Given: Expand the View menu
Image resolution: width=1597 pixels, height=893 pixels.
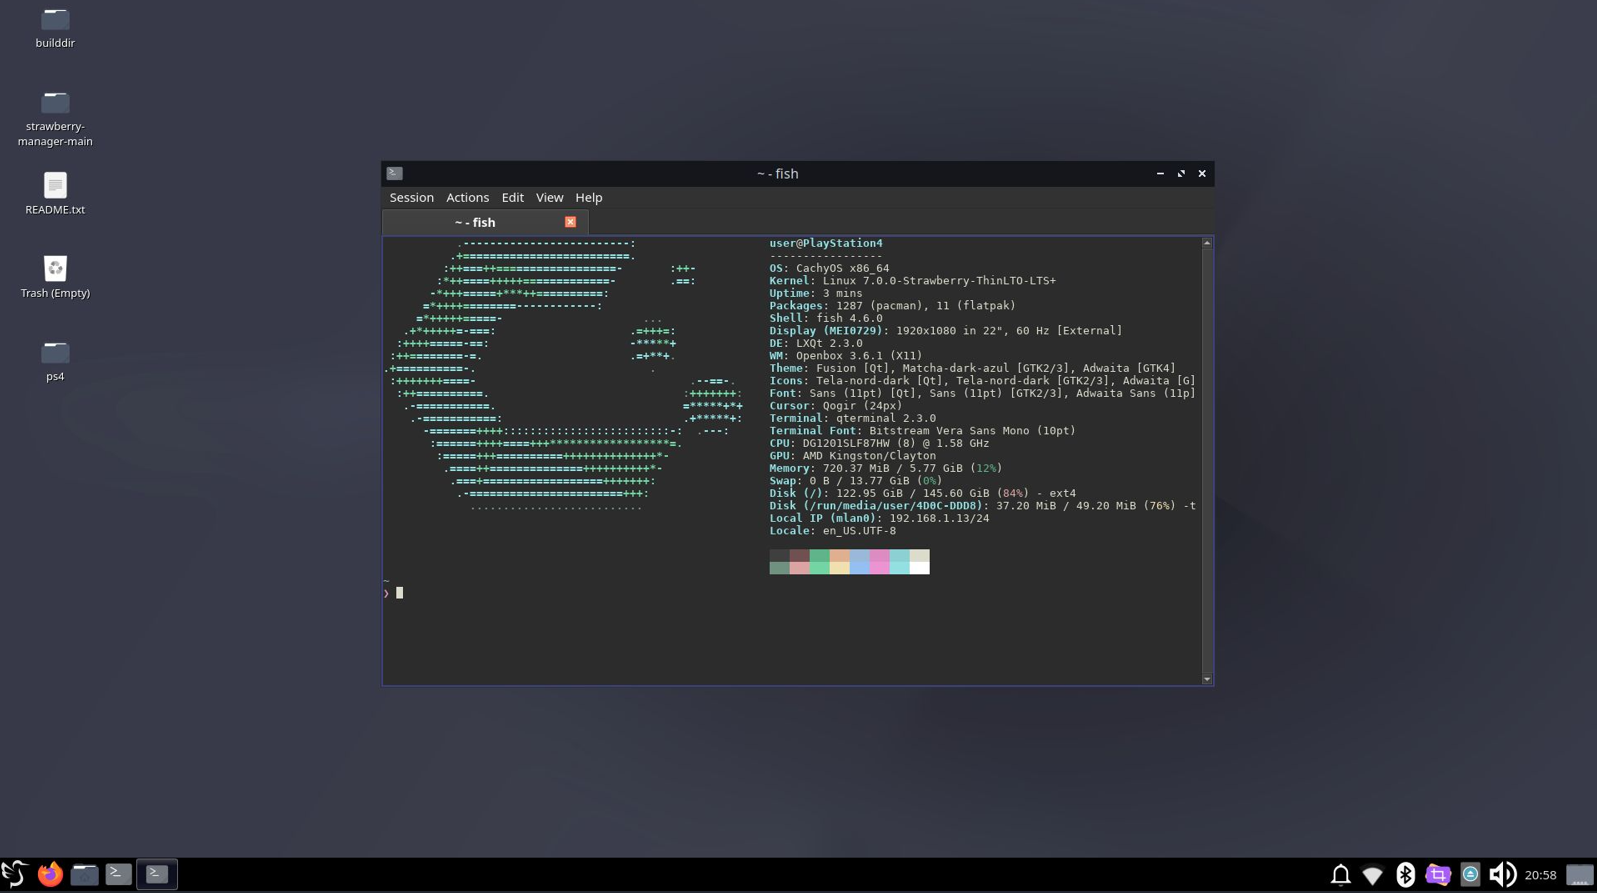Looking at the screenshot, I should pyautogui.click(x=549, y=198).
